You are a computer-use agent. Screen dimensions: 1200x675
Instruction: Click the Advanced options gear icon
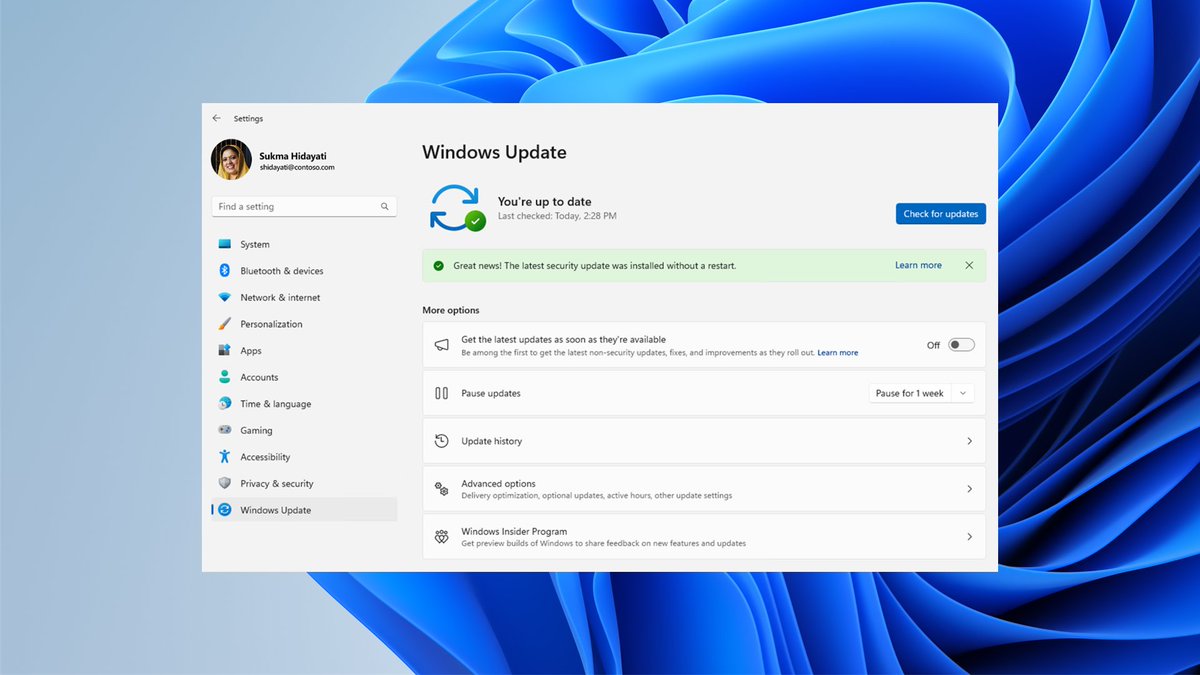(441, 488)
